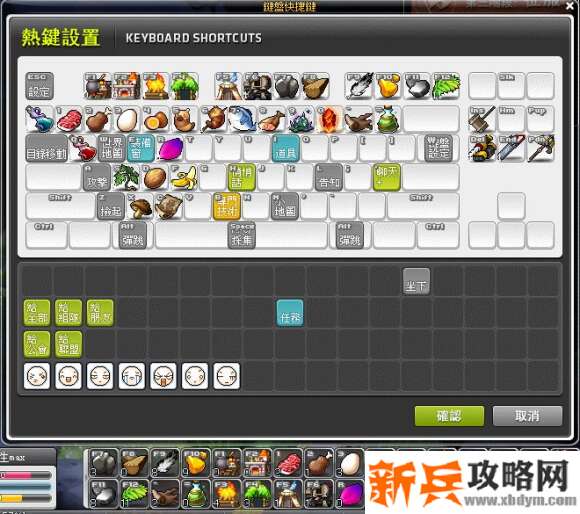This screenshot has width=580, height=514.
Task: Select the gloves icon on Delete key
Action: [482, 148]
